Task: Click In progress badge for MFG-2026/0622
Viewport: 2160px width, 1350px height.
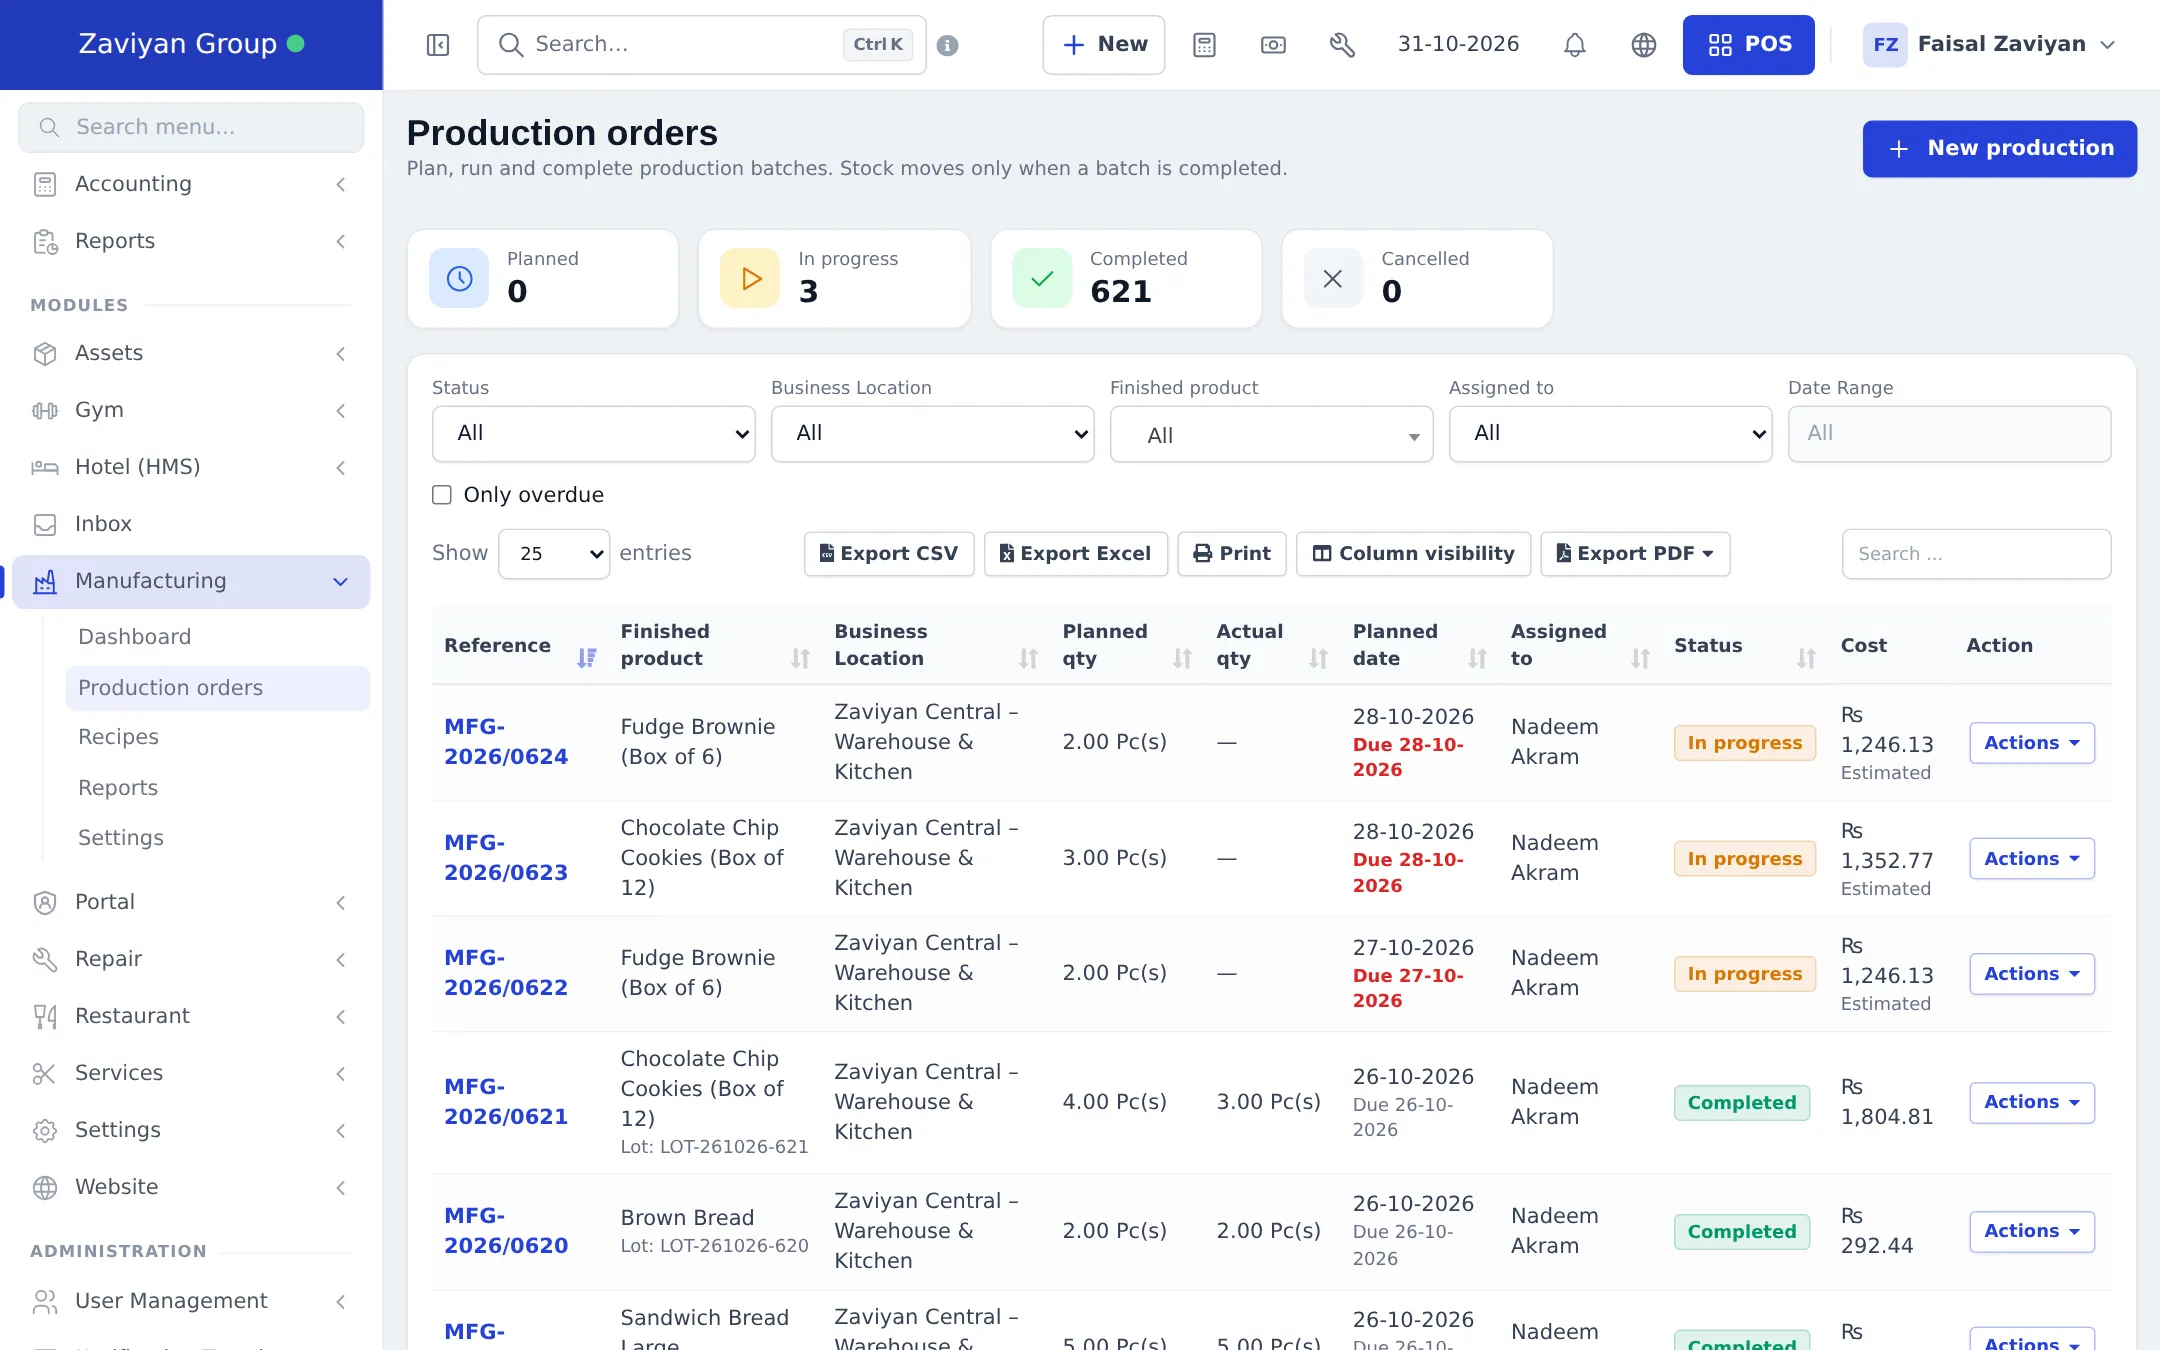Action: [1744, 974]
